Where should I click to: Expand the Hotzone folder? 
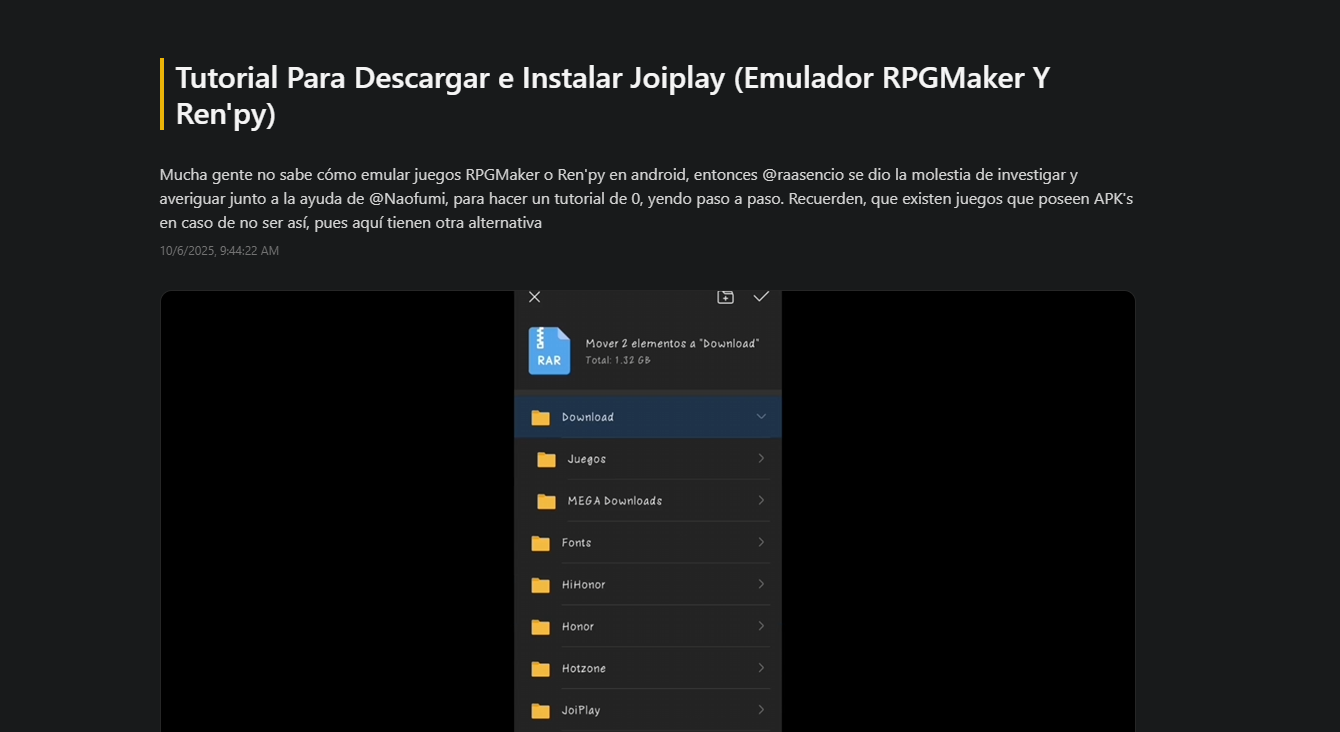(762, 668)
